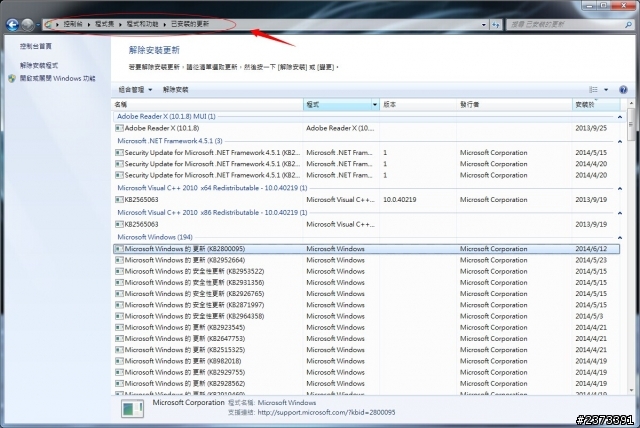The height and width of the screenshot is (428, 640).
Task: Click the vertical scrollbar thumb
Action: point(631,124)
